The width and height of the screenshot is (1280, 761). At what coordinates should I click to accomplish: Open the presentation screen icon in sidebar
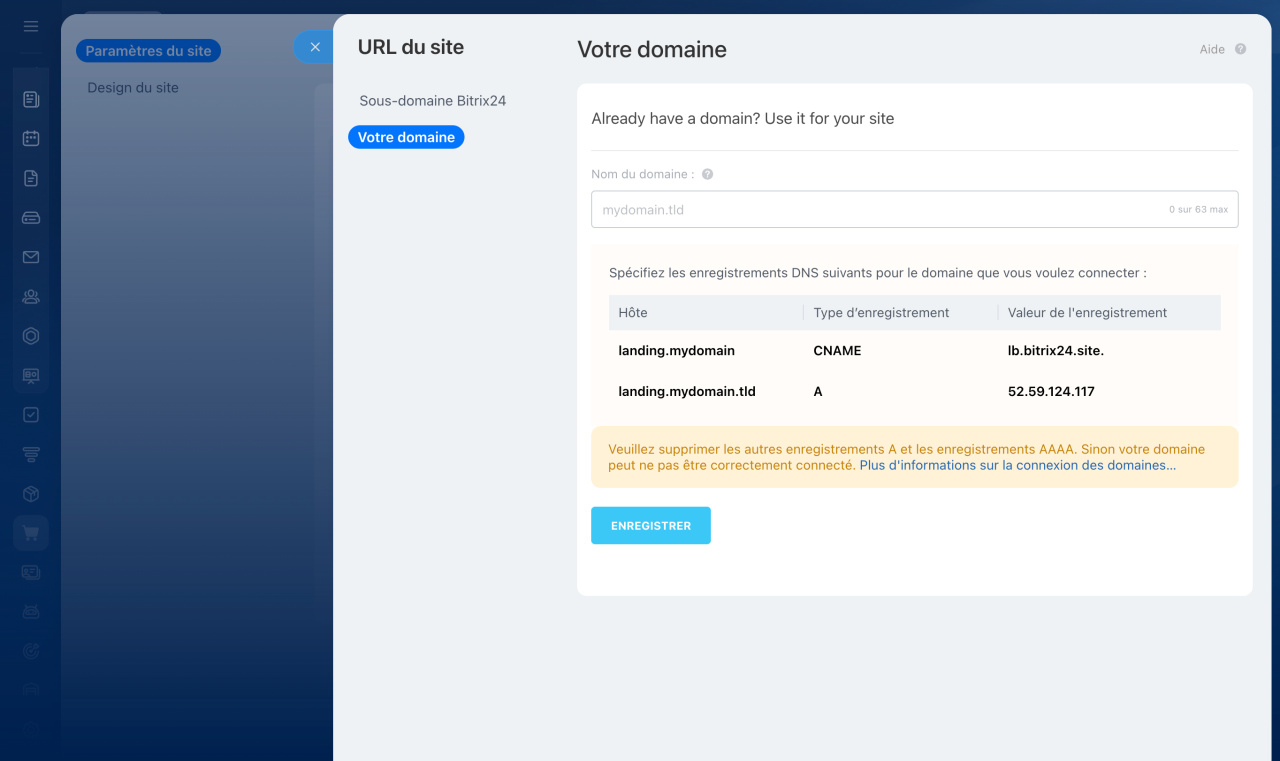(30, 375)
